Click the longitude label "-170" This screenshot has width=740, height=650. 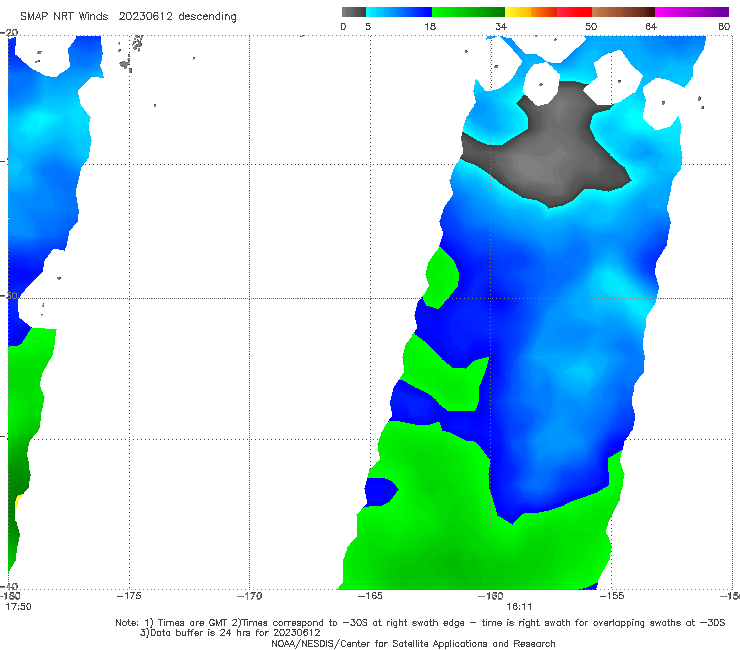click(249, 596)
